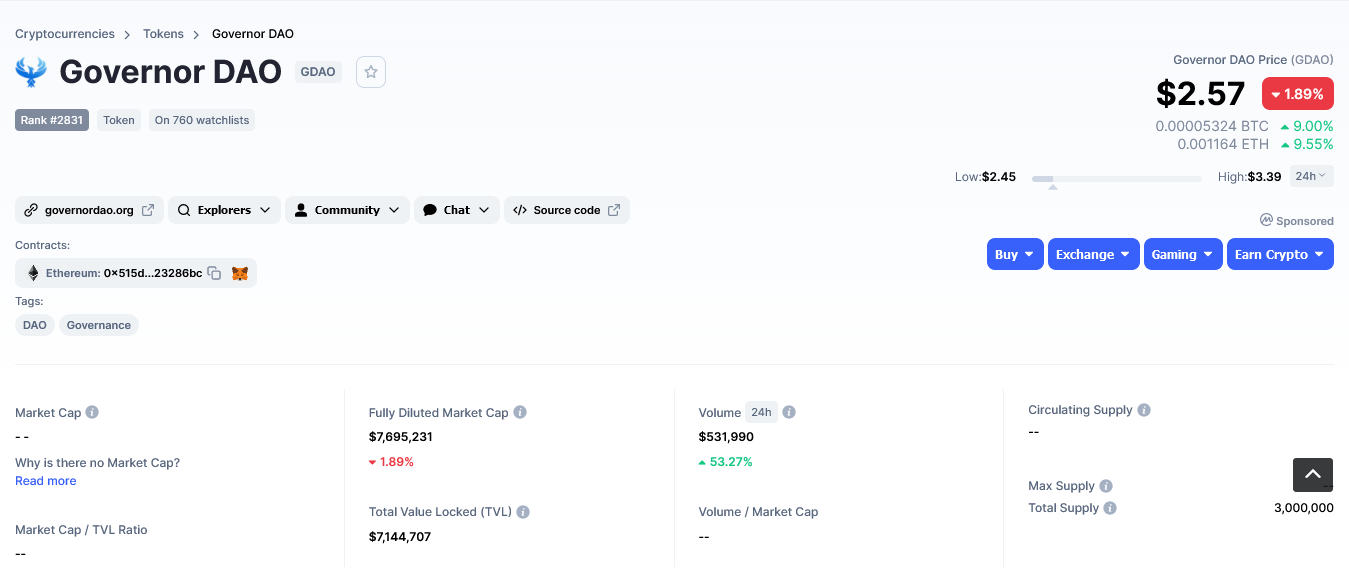
Task: Select the DAO tag
Action: point(35,325)
